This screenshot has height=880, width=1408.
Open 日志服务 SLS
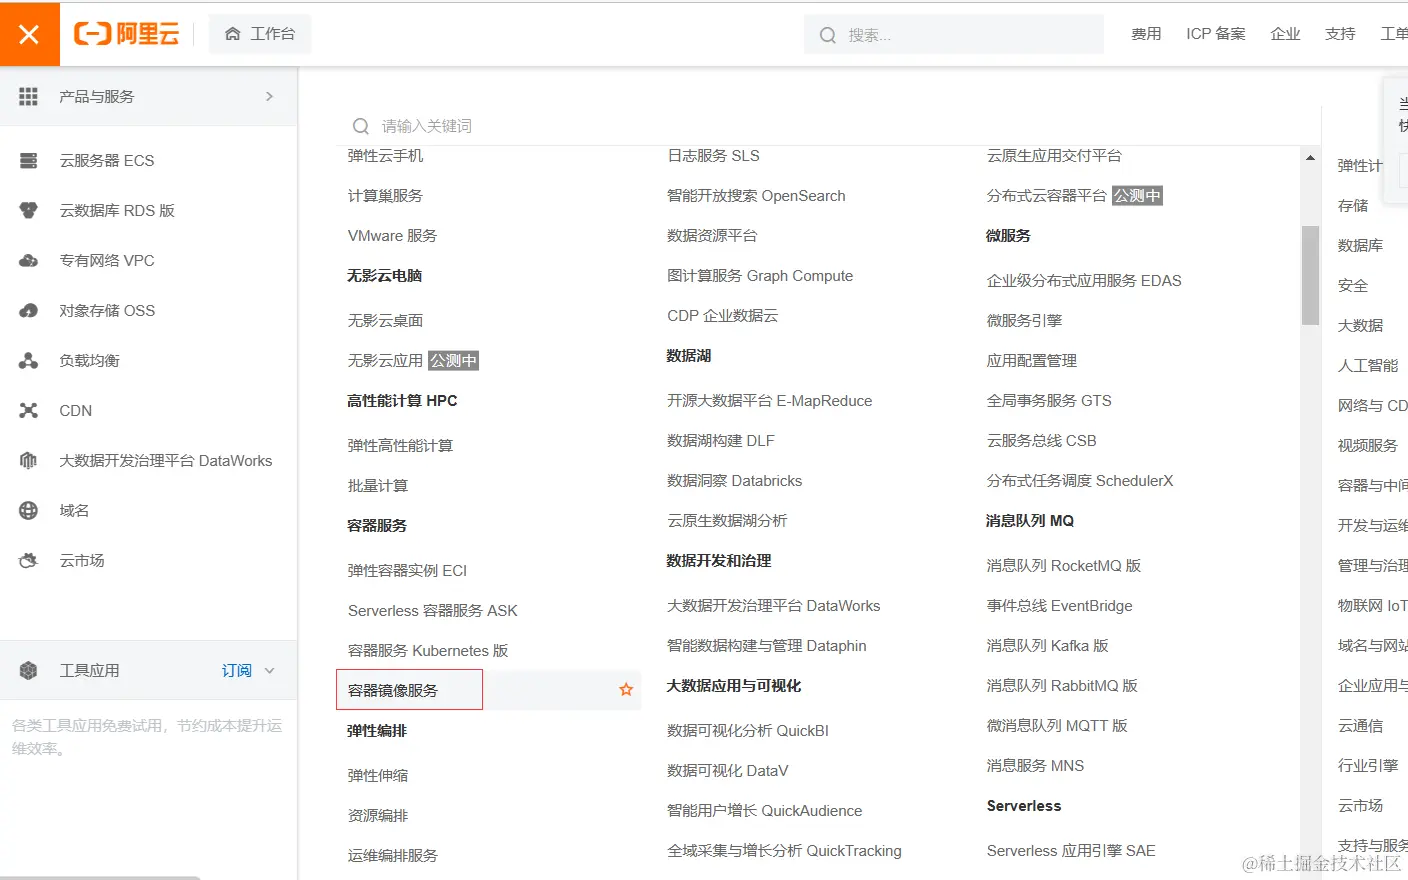[713, 155]
